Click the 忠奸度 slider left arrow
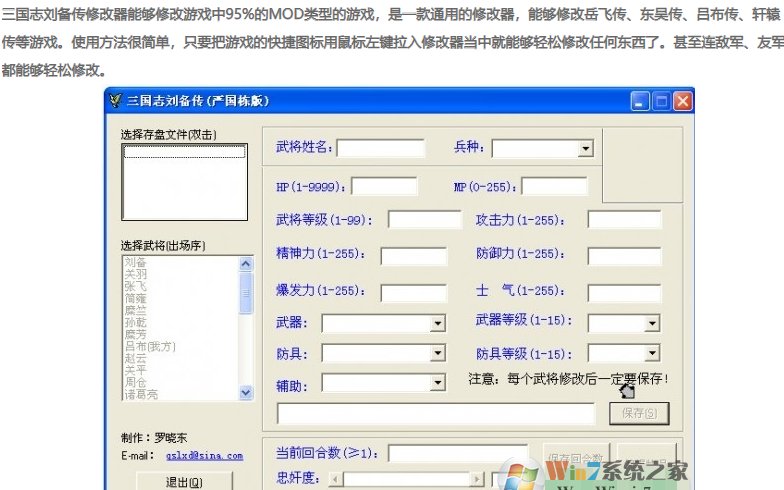The image size is (784, 490). point(336,480)
